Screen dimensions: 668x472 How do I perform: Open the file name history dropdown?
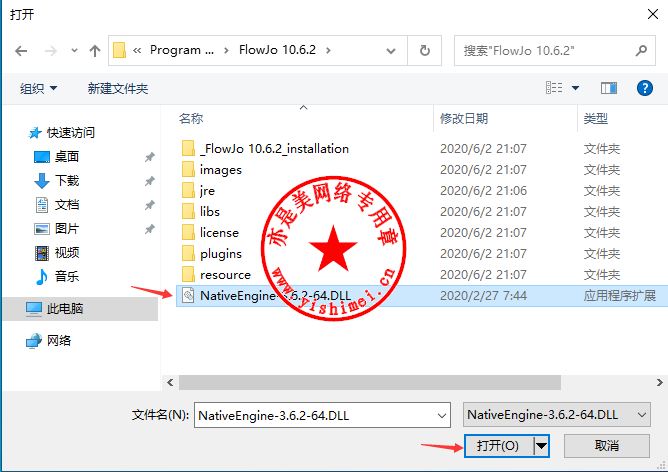tap(442, 415)
